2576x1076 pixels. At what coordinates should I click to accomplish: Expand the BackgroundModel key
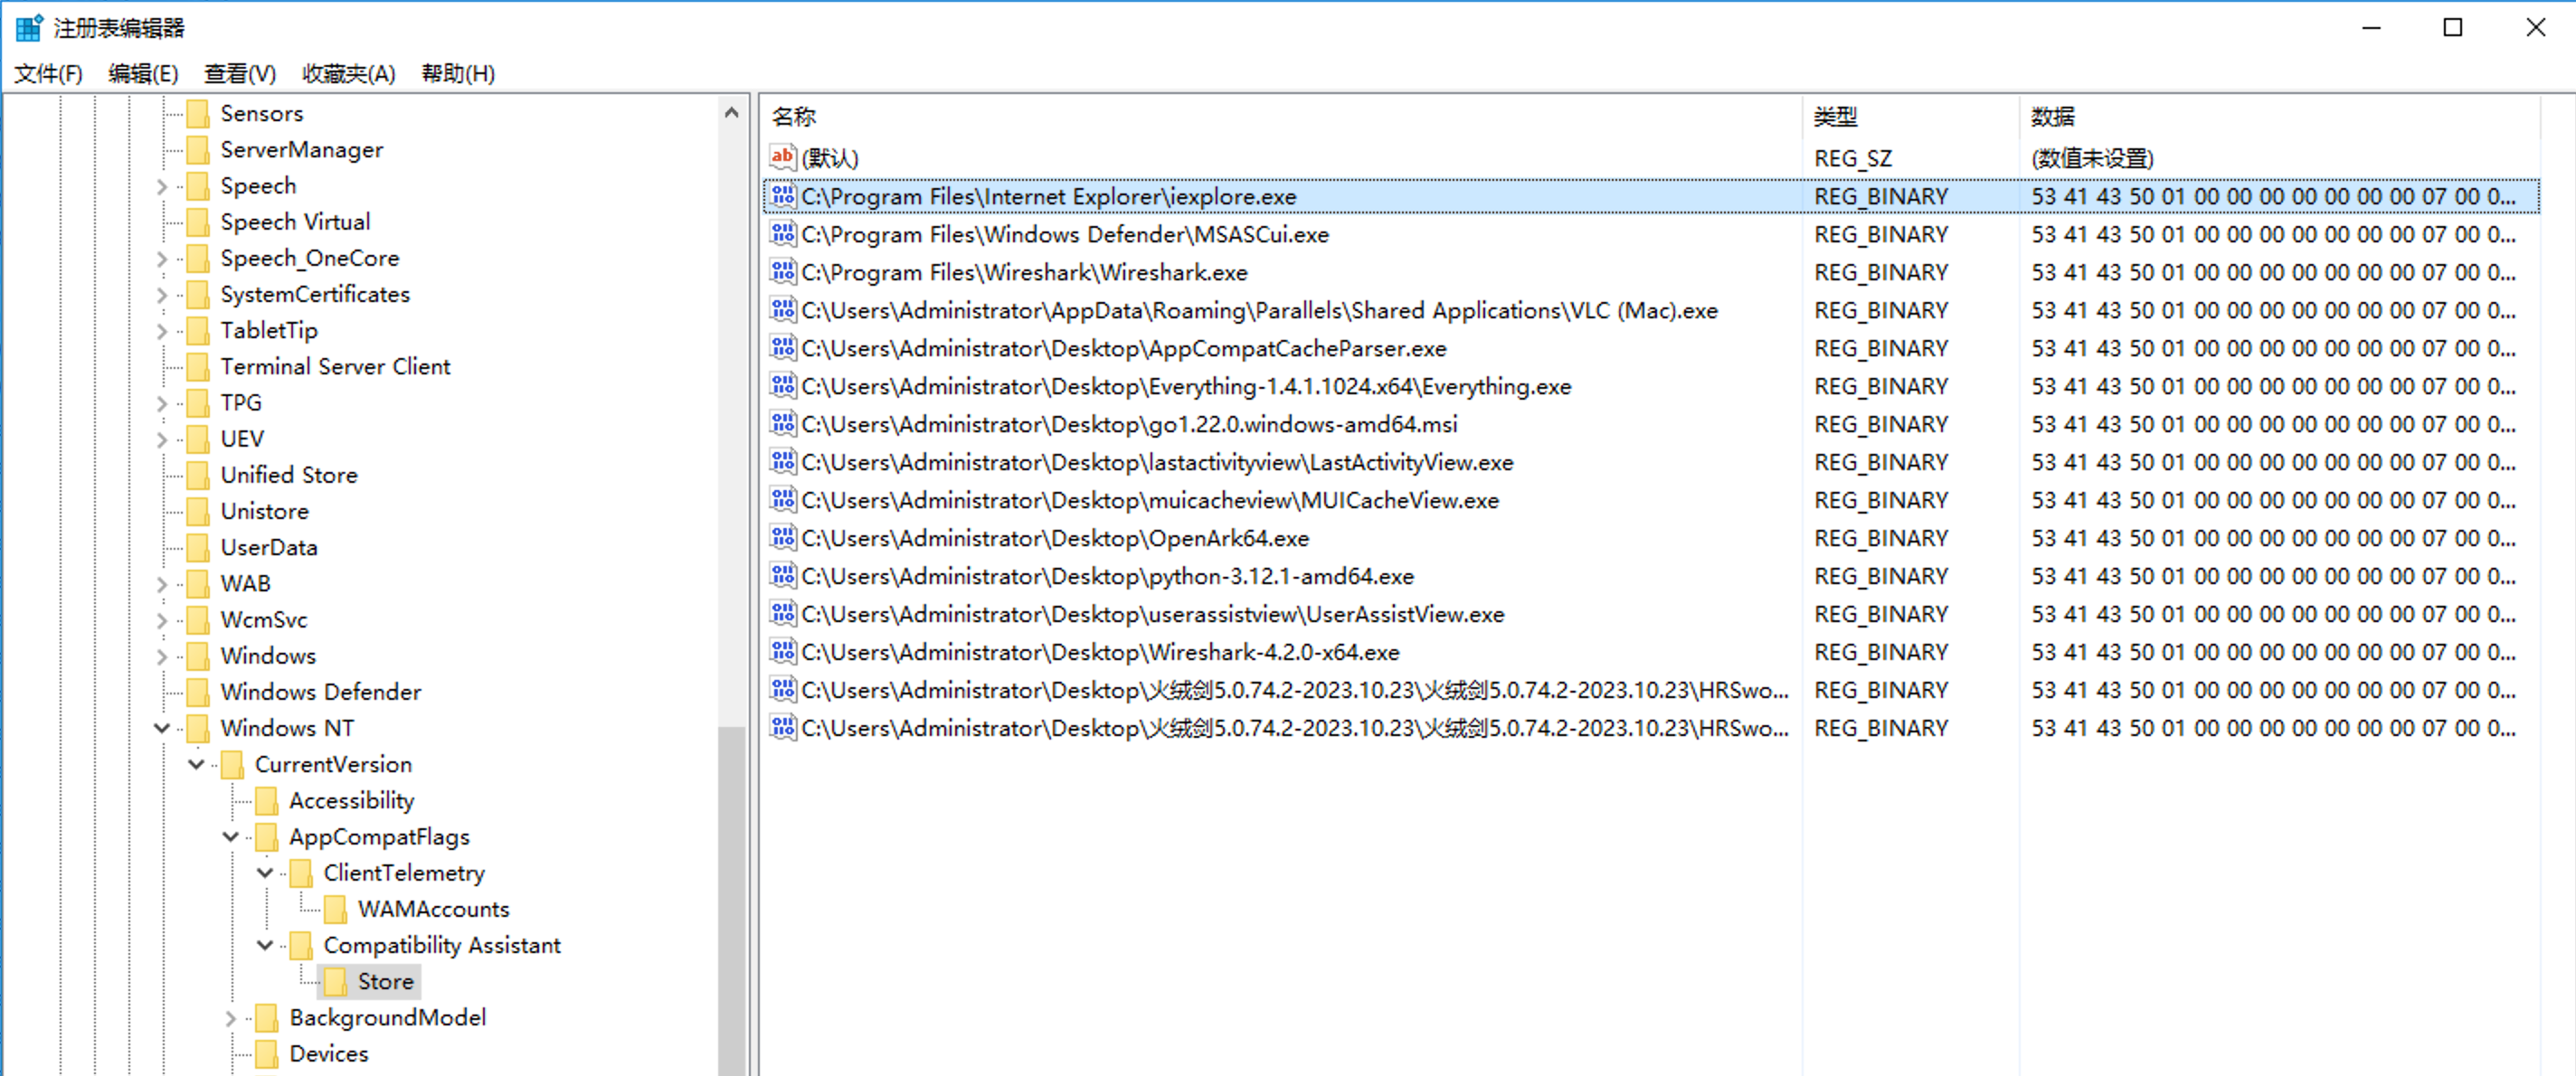[x=231, y=1018]
